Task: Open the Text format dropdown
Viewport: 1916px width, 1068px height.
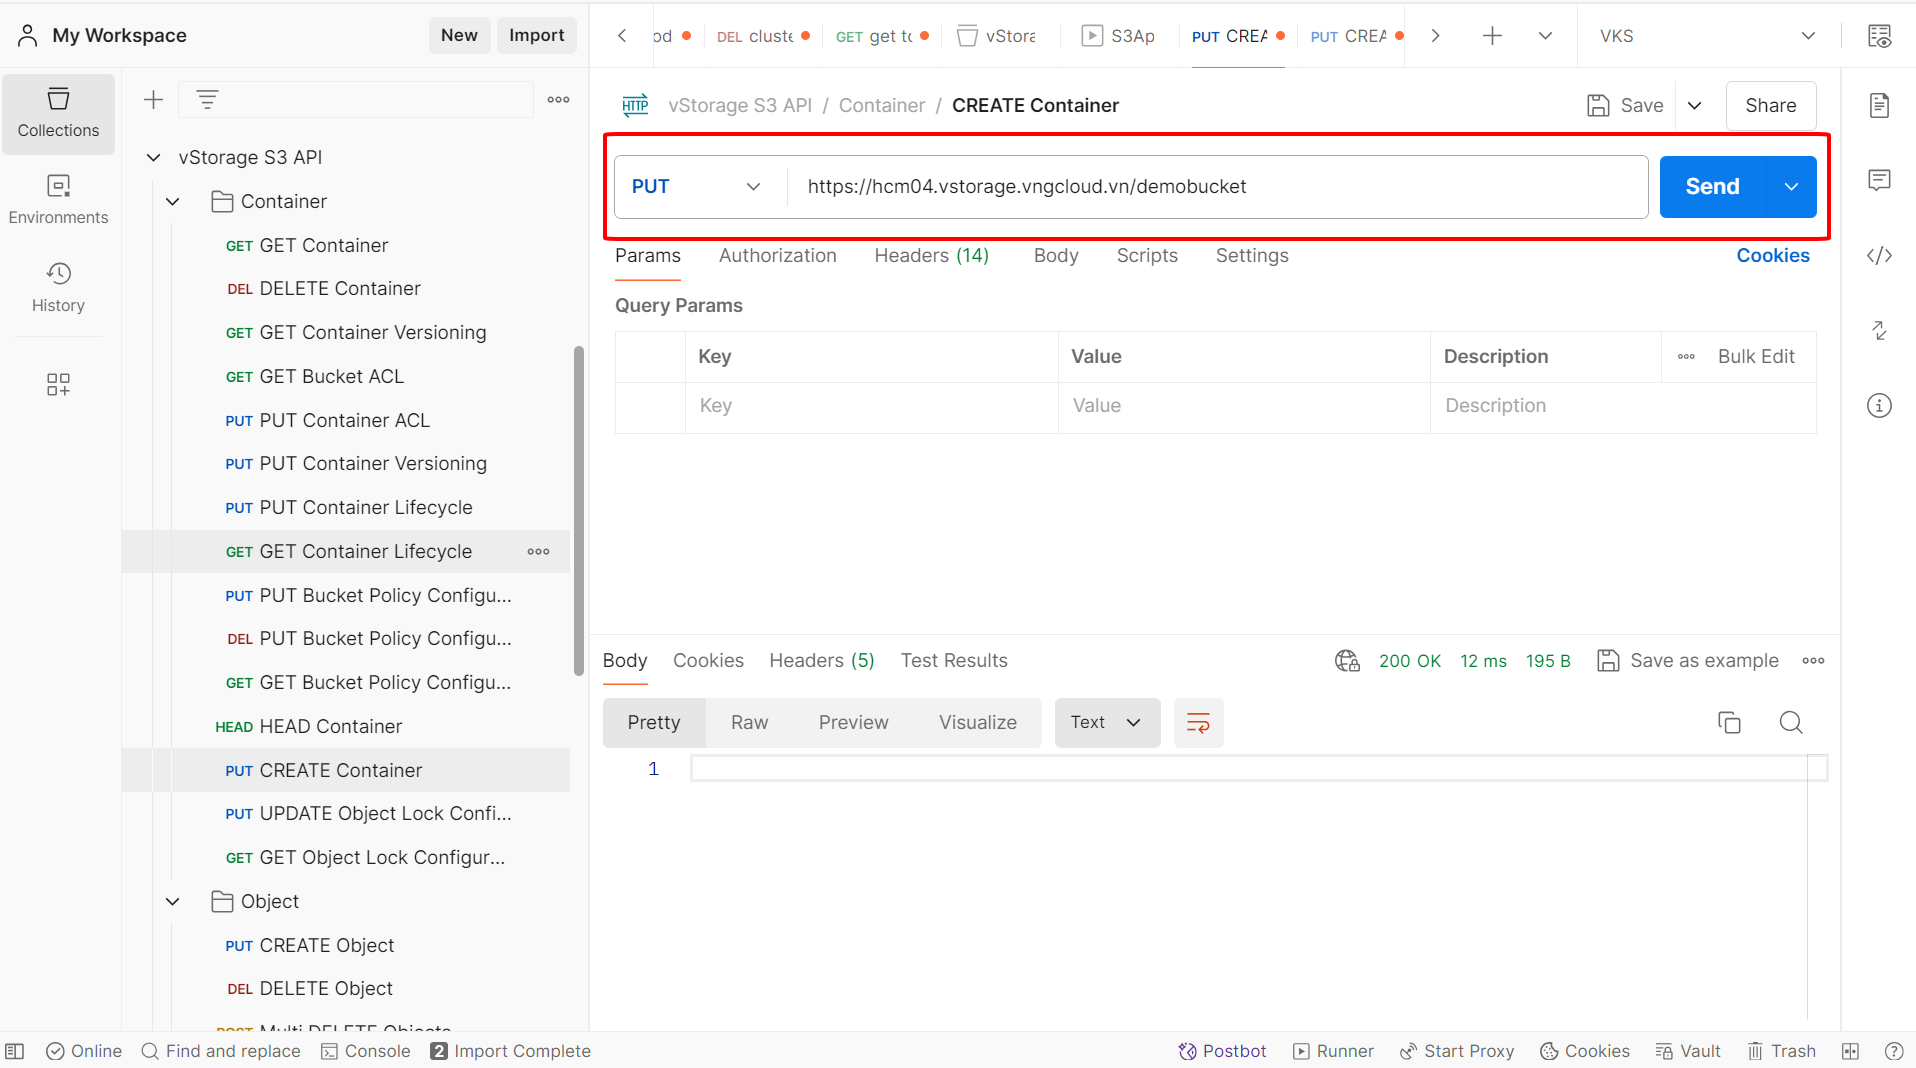Action: (x=1106, y=722)
